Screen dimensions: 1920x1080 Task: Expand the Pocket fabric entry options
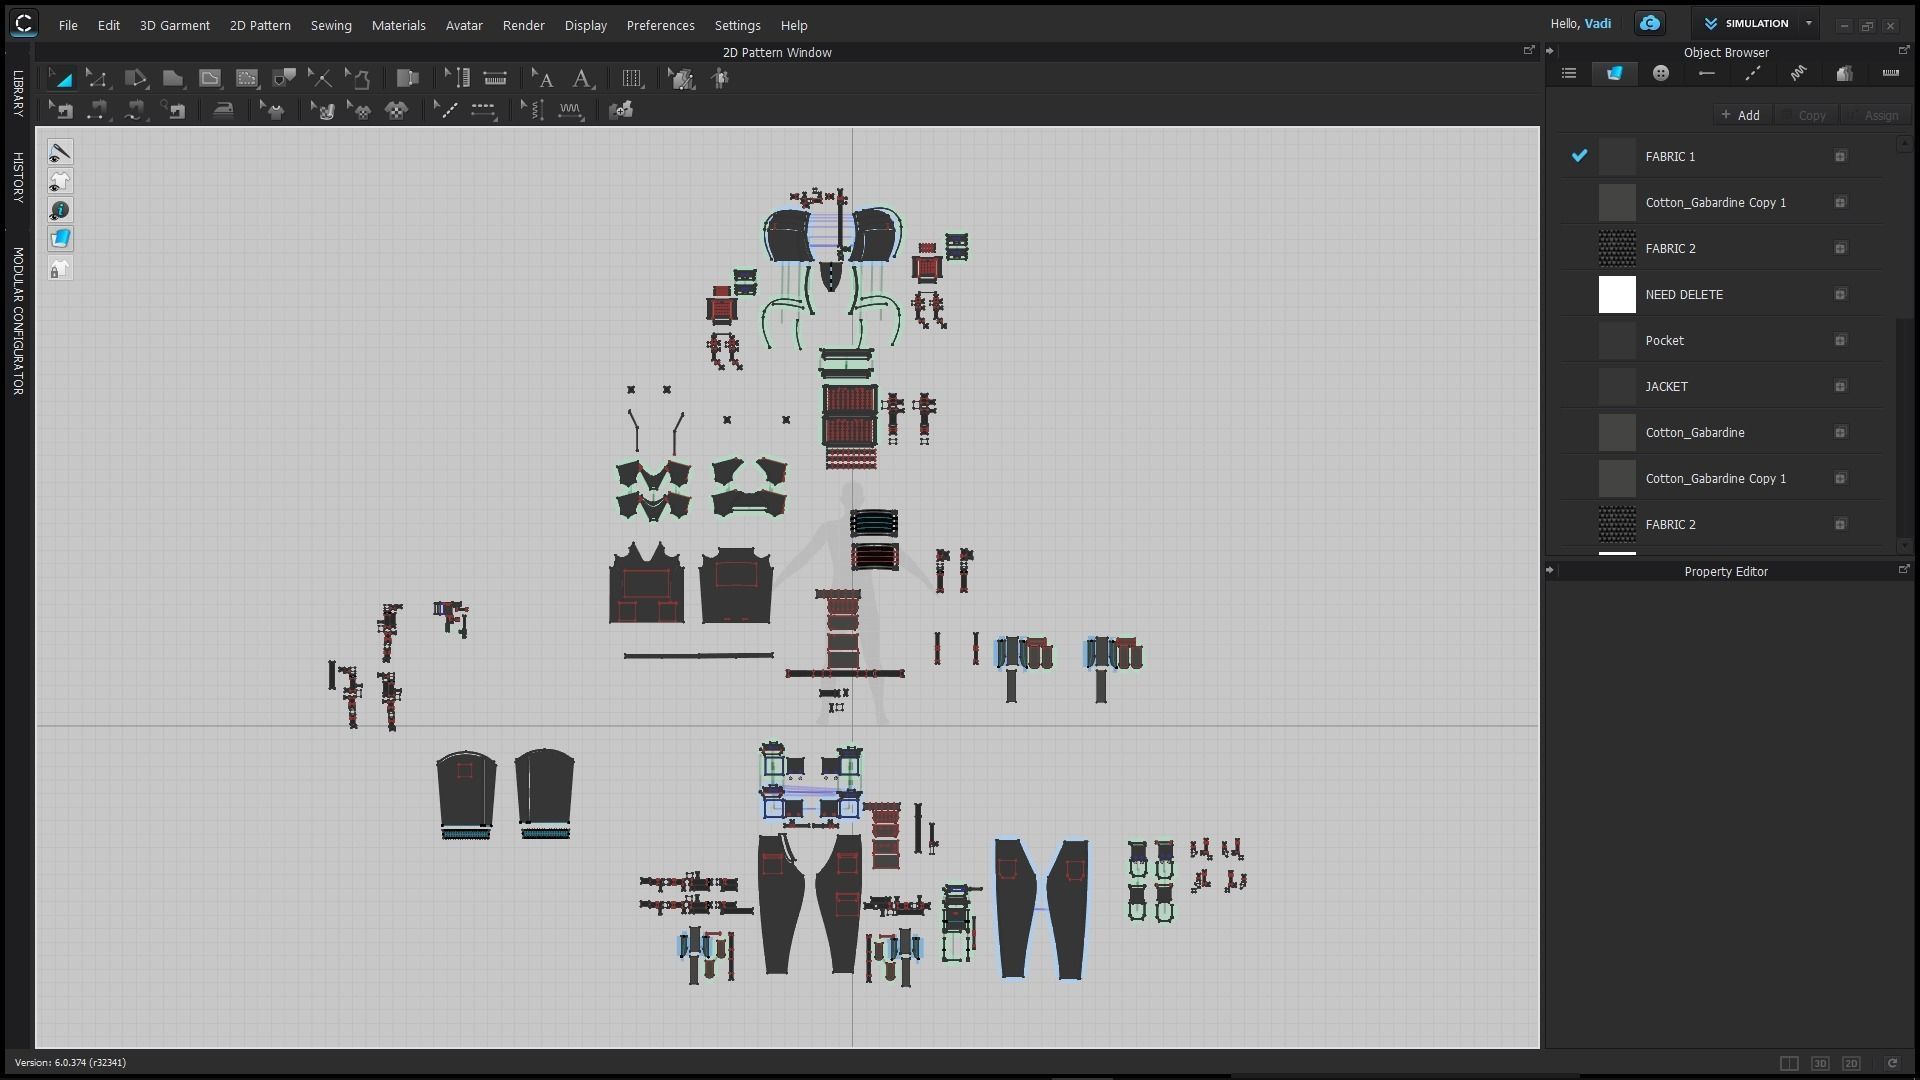(1840, 341)
